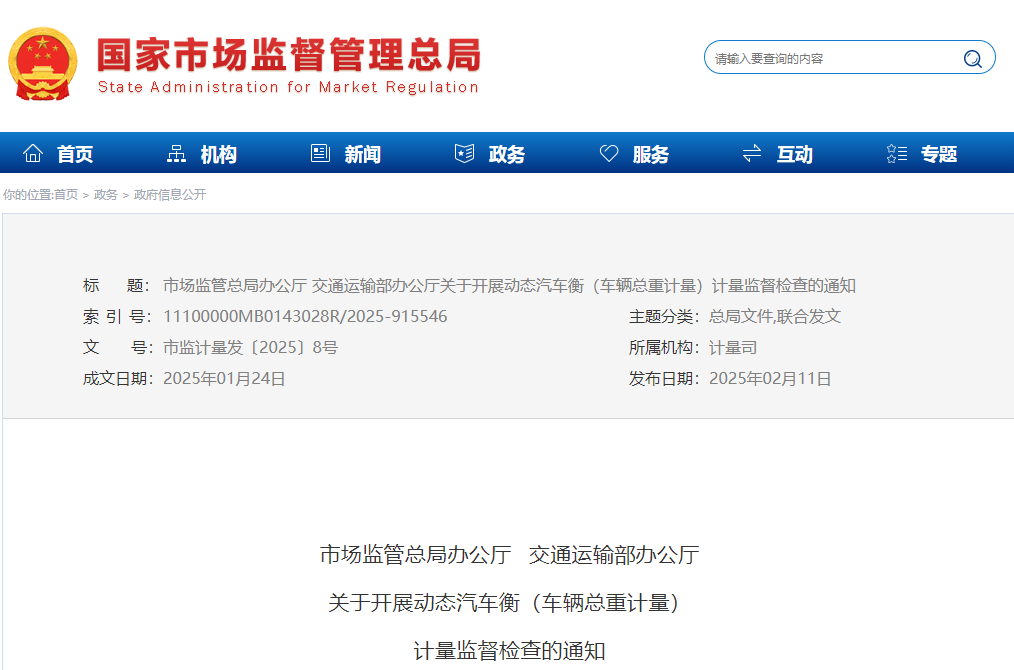Click the shield-star icon beside 政务
Image resolution: width=1014 pixels, height=670 pixels.
click(464, 153)
